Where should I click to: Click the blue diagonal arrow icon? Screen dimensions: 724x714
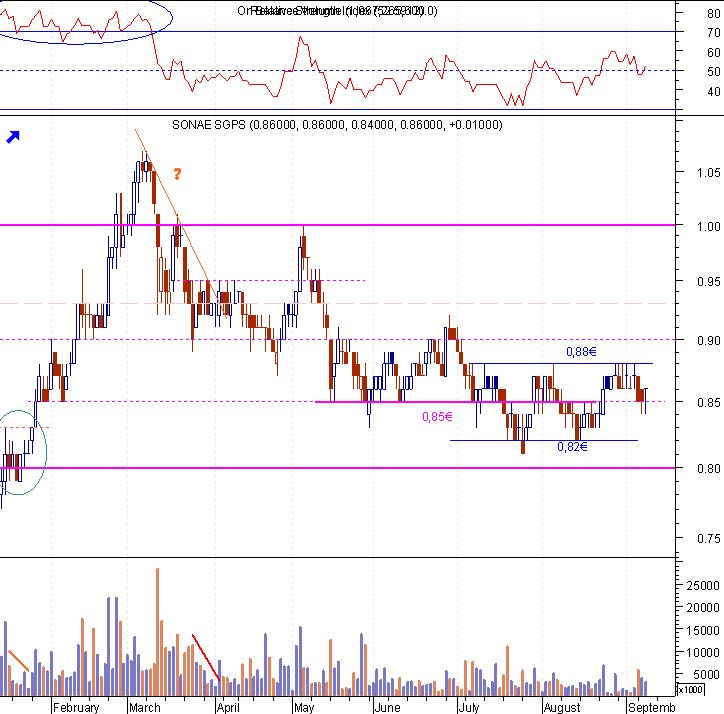pos(13,137)
